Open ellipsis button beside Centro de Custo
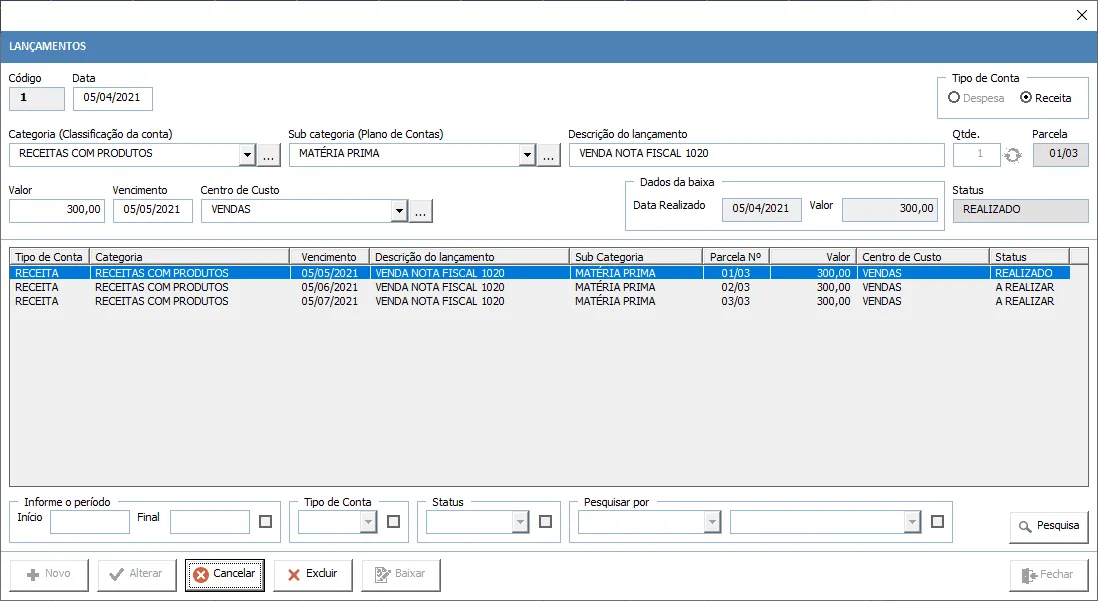The image size is (1098, 601). click(x=421, y=210)
